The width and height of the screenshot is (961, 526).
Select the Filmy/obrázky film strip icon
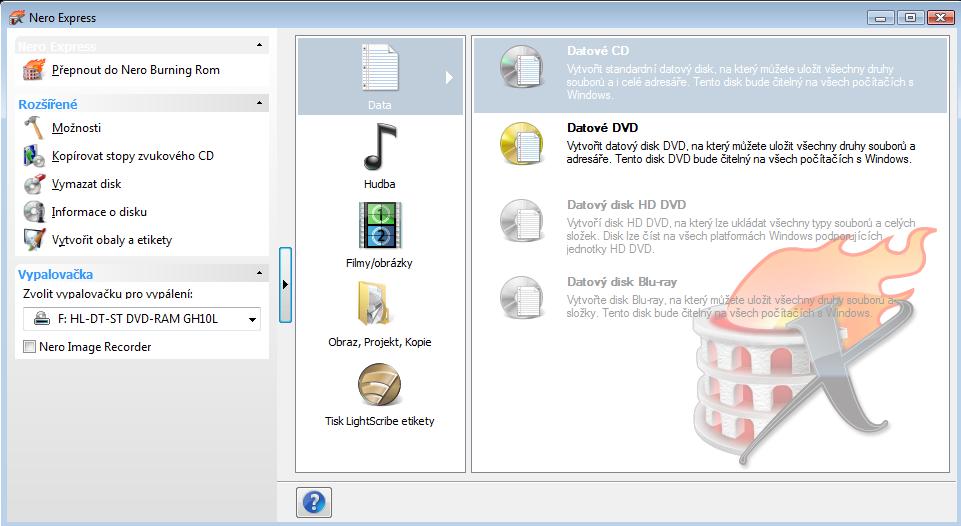[379, 225]
